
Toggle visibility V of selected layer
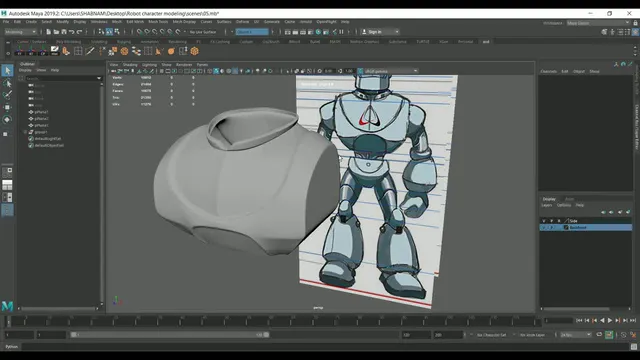tap(544, 227)
